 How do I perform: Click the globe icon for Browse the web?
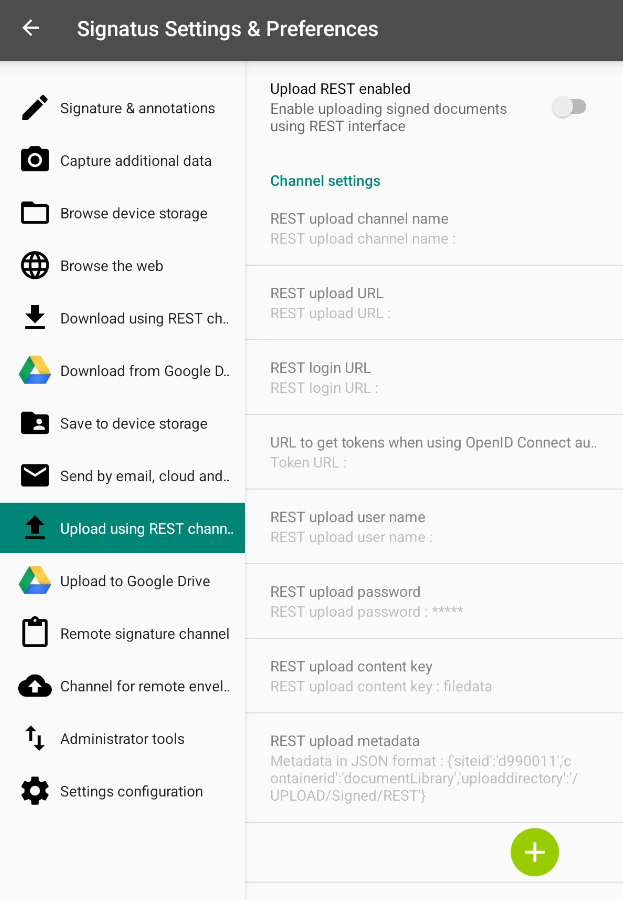click(x=35, y=265)
